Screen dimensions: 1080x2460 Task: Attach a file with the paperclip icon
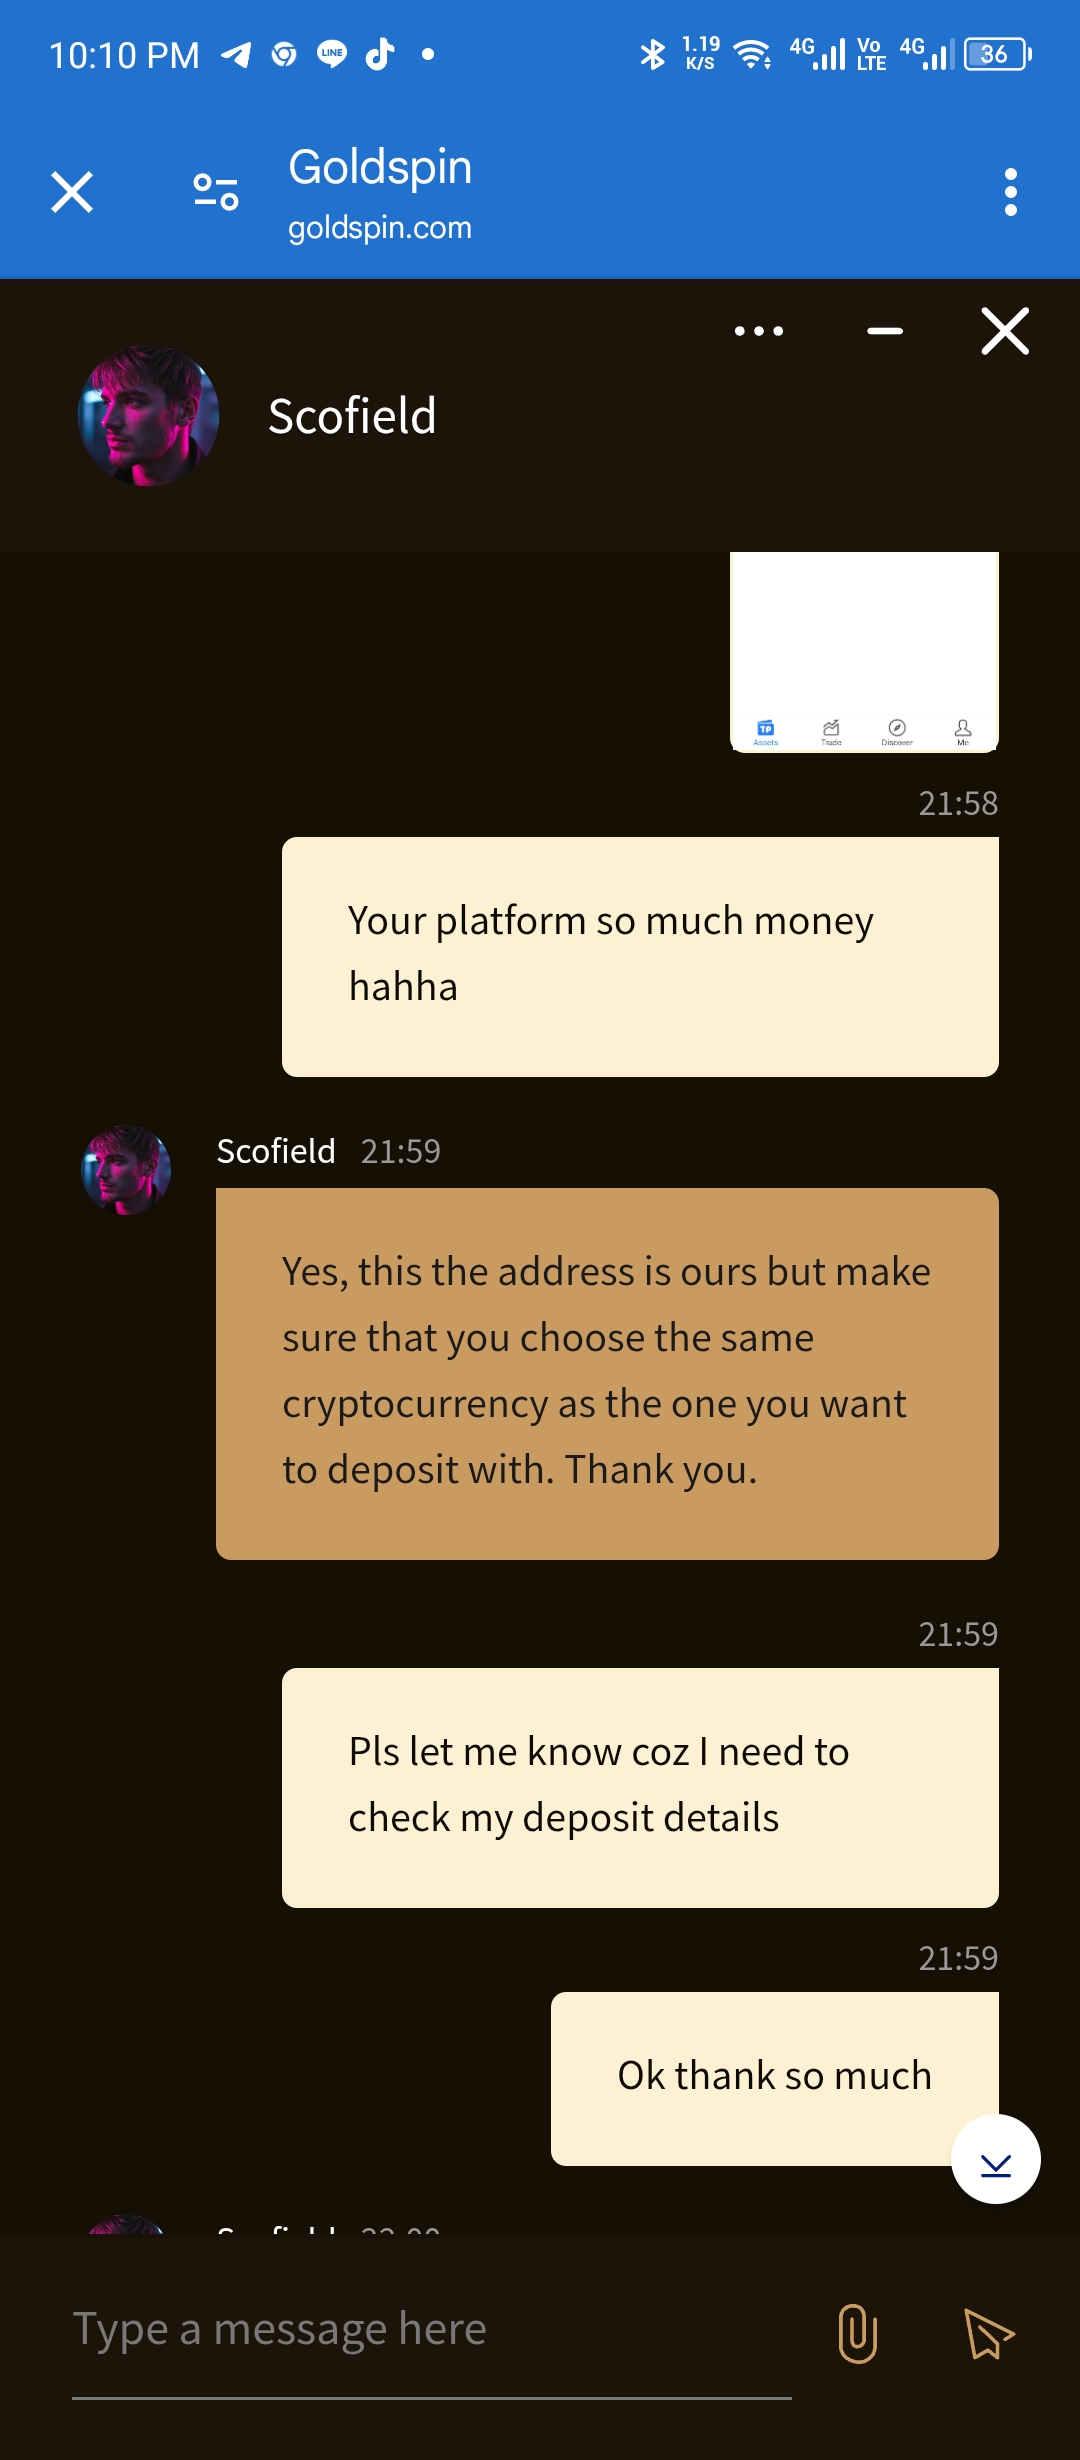click(x=857, y=2333)
